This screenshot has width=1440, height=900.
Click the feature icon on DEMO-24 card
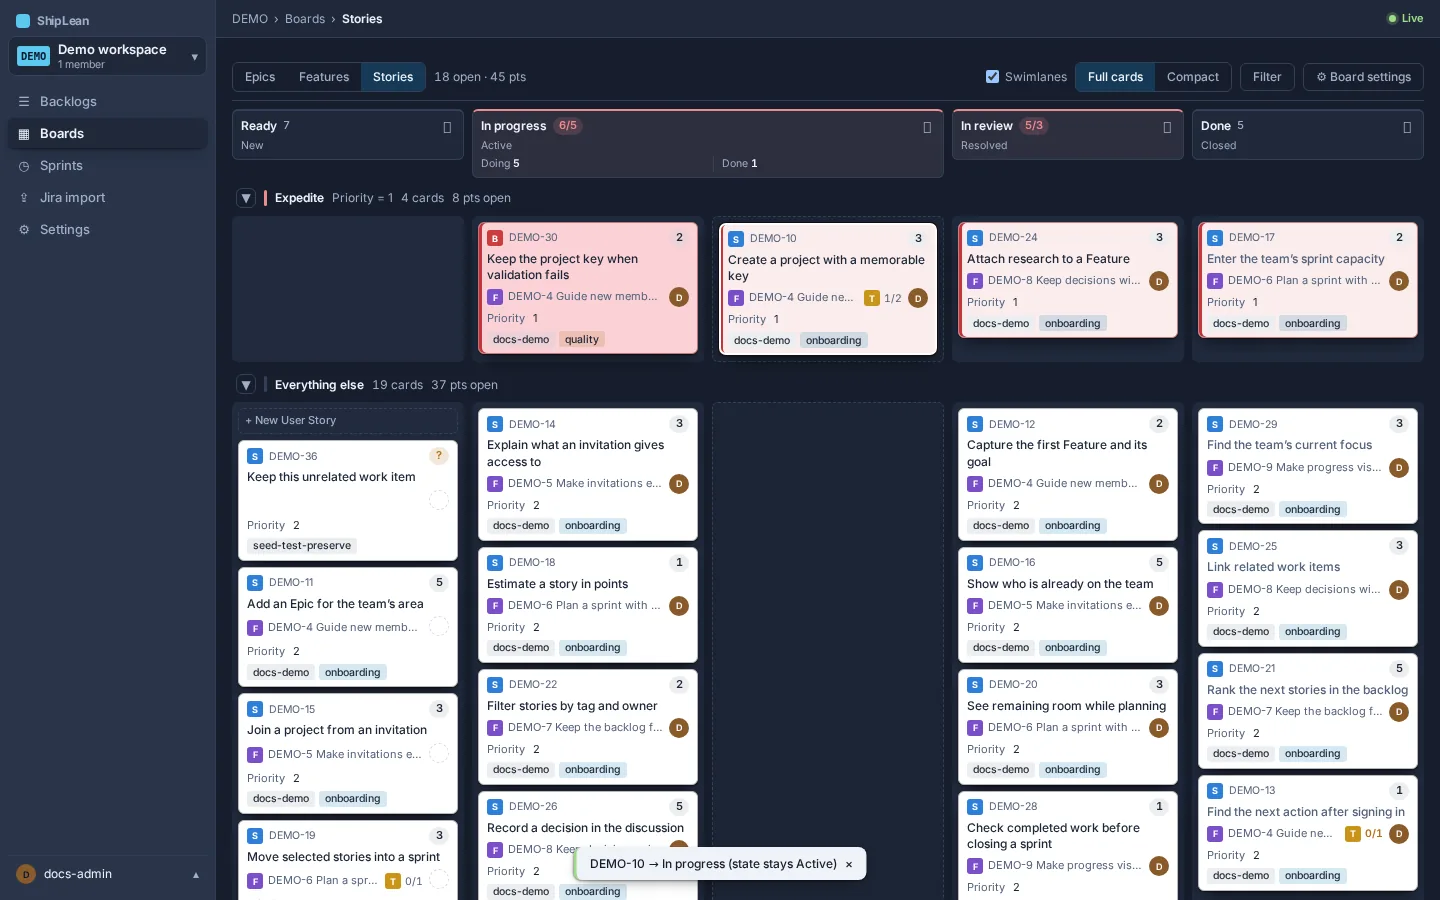975,281
